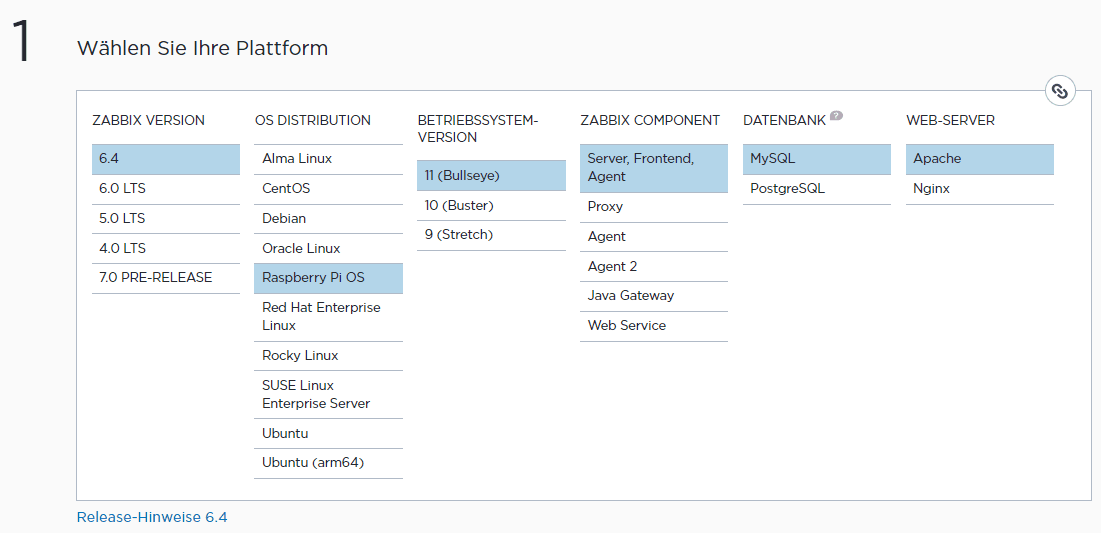Choose SUSE Linux Enterprise Server
The image size is (1101, 533).
pyautogui.click(x=328, y=395)
